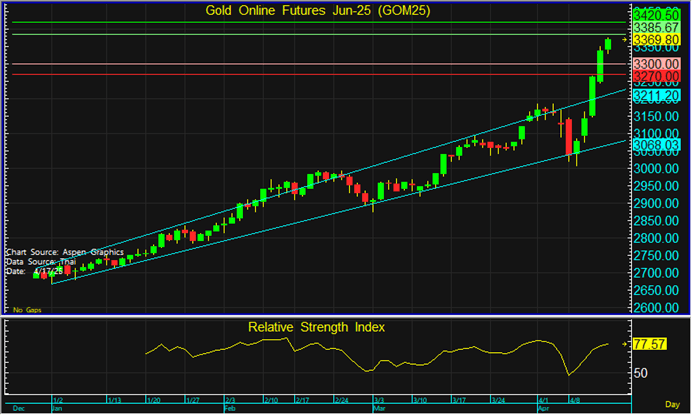Click the cyan 3068.03 lower channel label

(657, 144)
